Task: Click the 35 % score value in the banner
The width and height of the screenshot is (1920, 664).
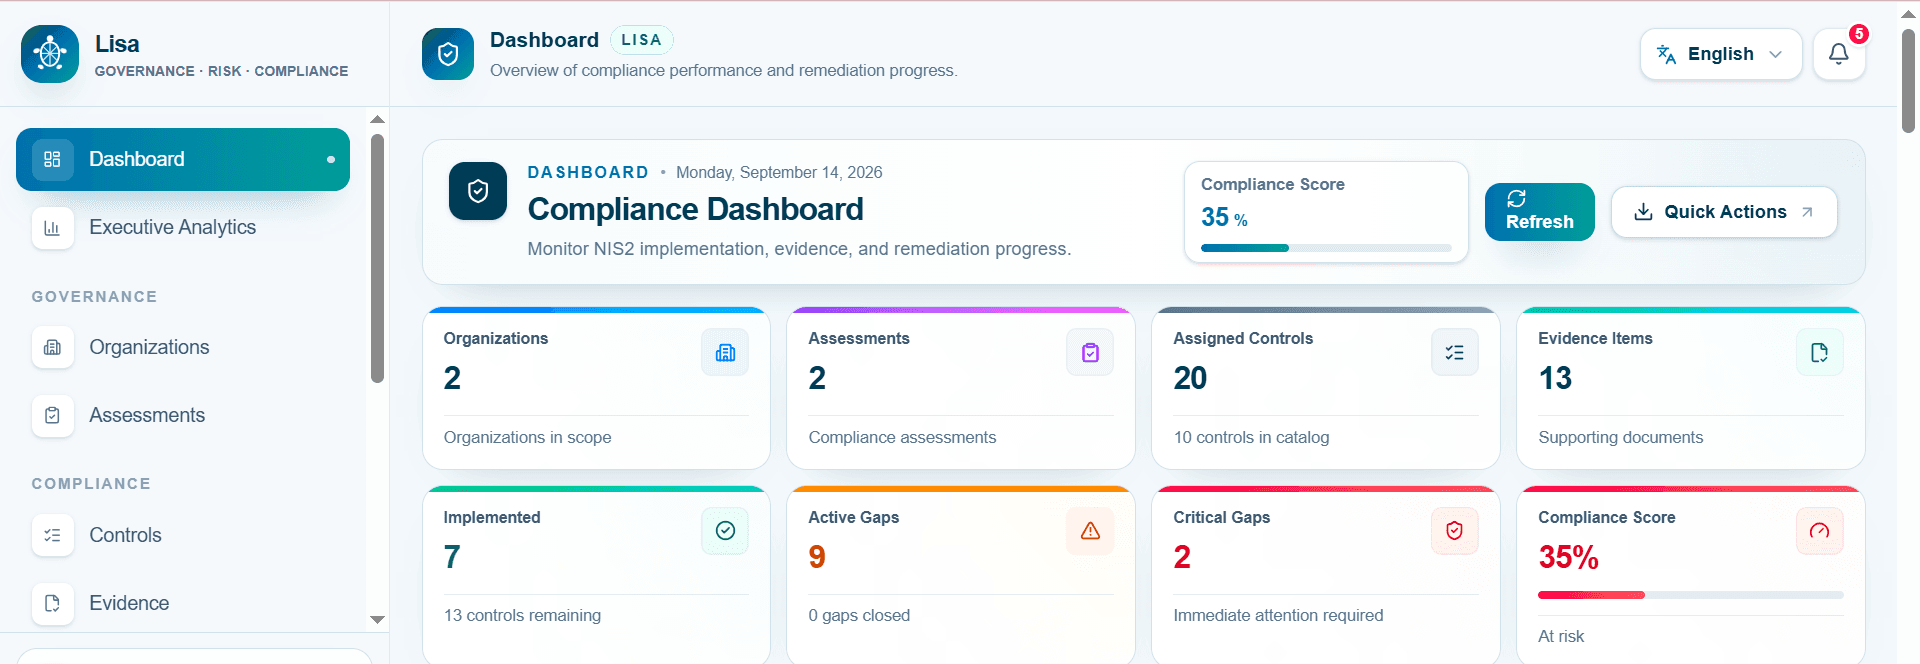Action: tap(1224, 217)
